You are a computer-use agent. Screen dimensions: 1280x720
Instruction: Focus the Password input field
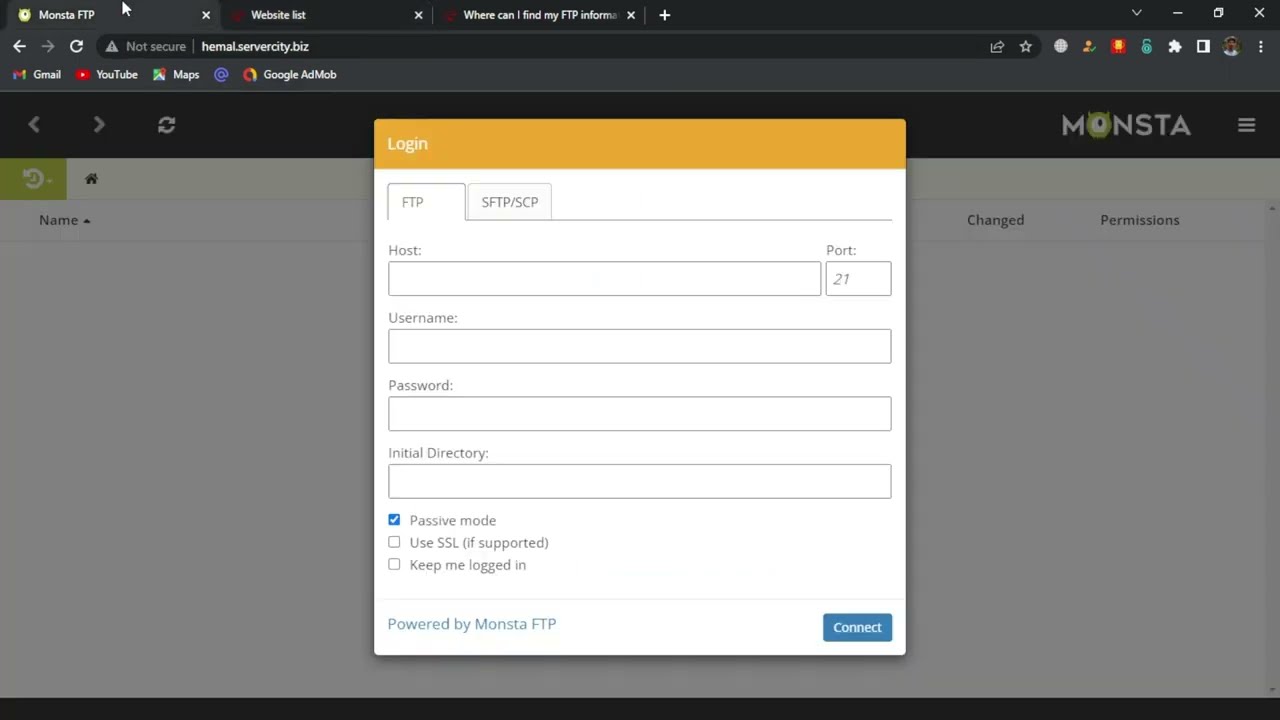click(639, 414)
